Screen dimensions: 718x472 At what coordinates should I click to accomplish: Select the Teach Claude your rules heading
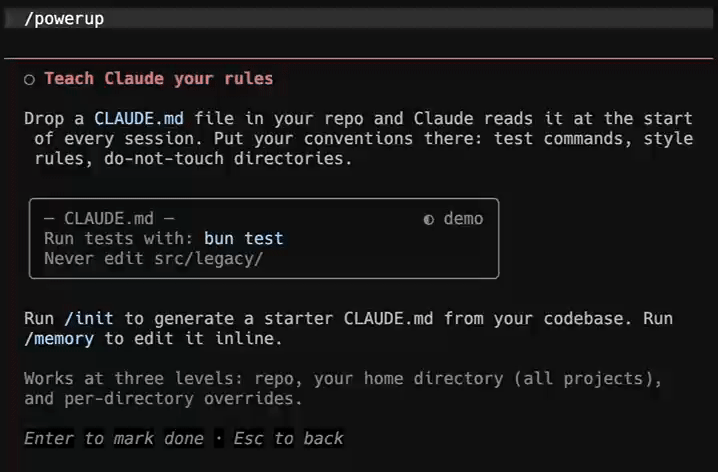coord(158,79)
